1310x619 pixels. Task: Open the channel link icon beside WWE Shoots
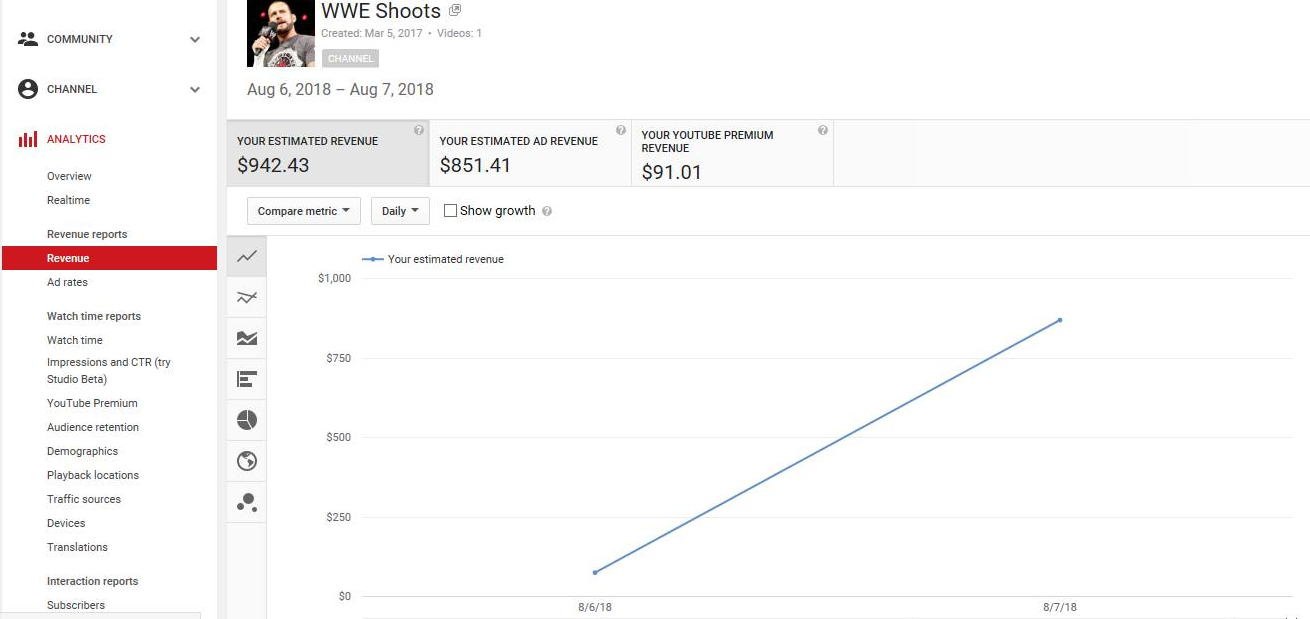[x=455, y=10]
